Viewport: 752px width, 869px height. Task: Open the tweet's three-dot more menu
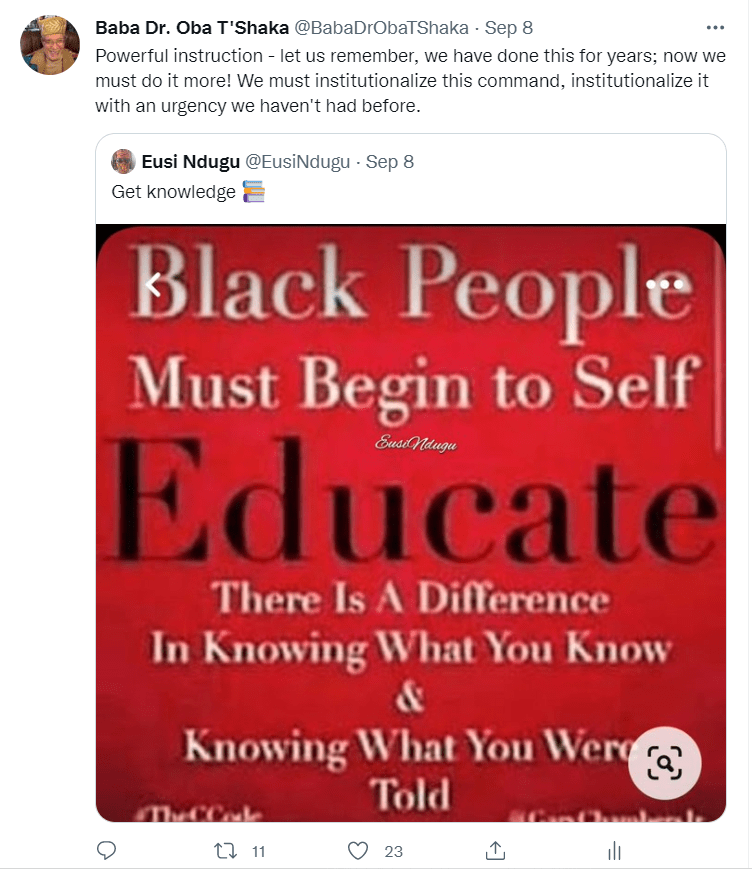pyautogui.click(x=715, y=28)
